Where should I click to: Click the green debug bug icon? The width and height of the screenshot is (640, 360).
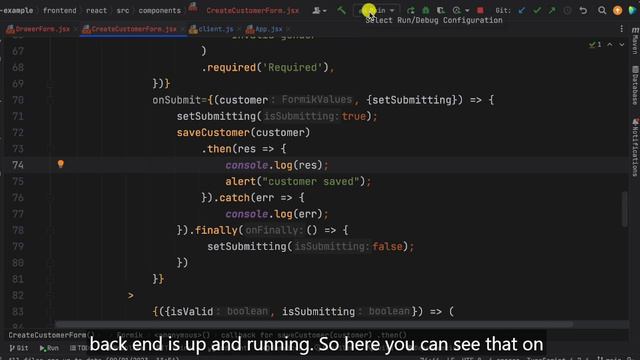425,10
